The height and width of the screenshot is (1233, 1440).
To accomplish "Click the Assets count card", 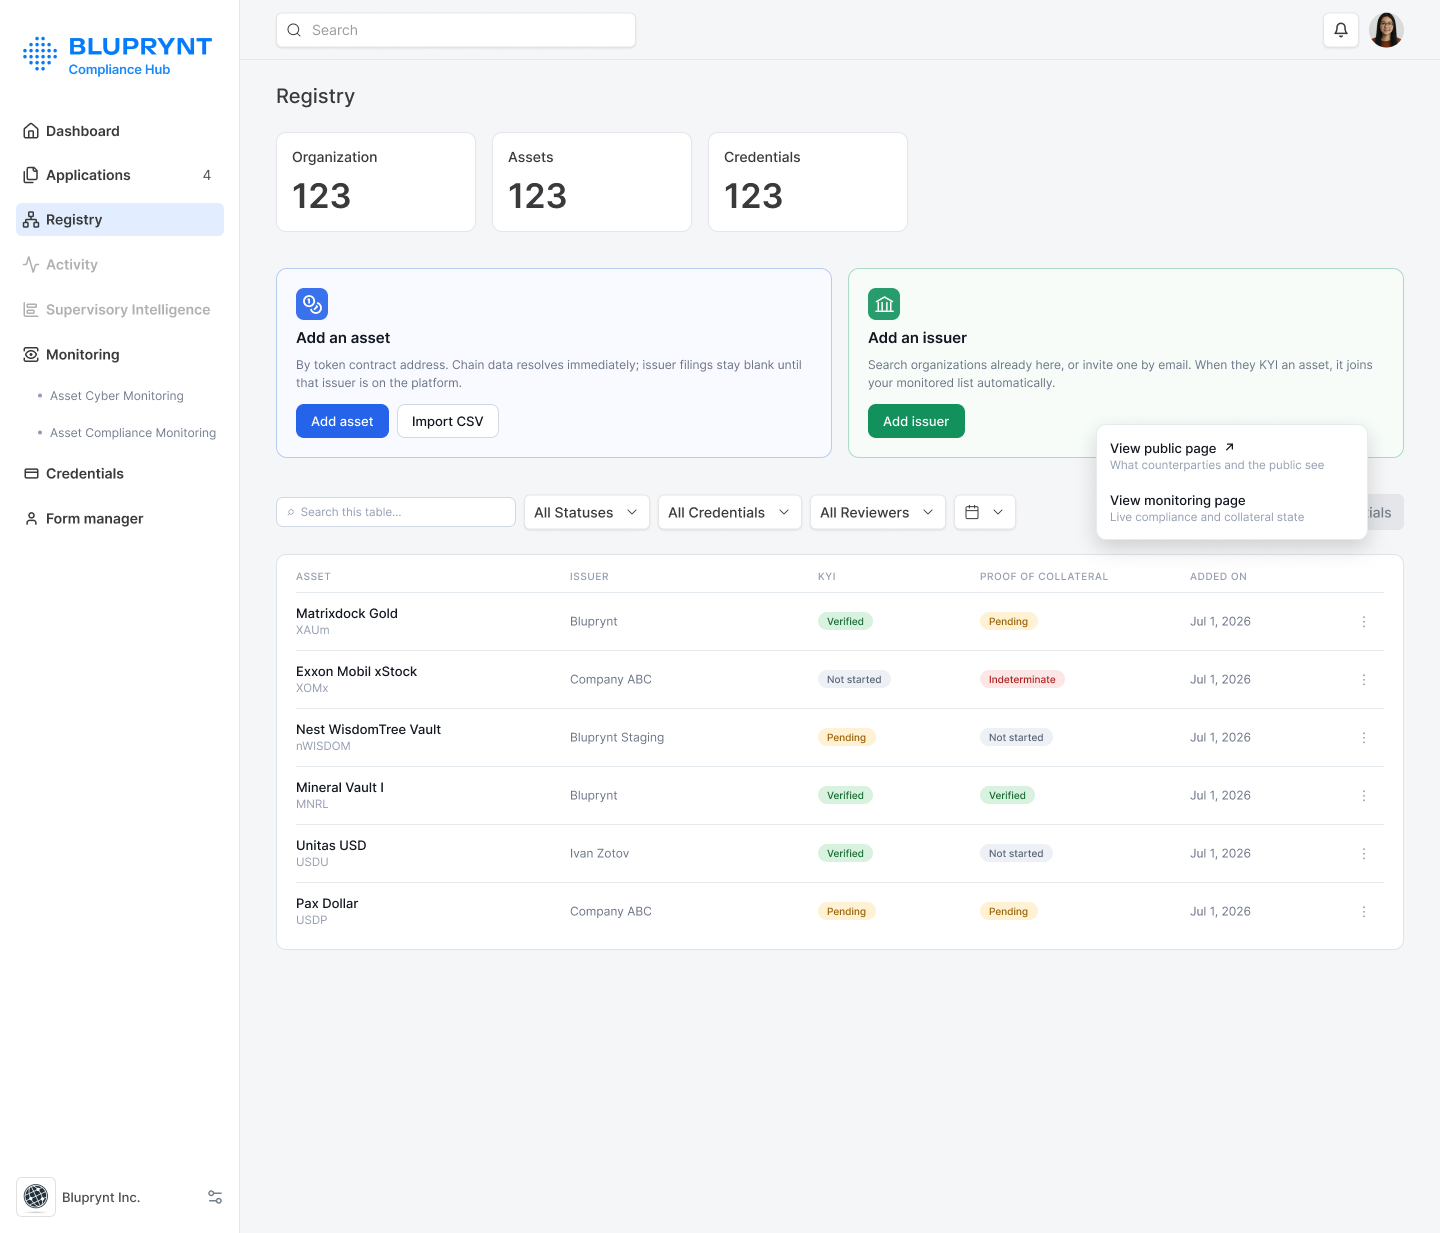I will 592,182.
